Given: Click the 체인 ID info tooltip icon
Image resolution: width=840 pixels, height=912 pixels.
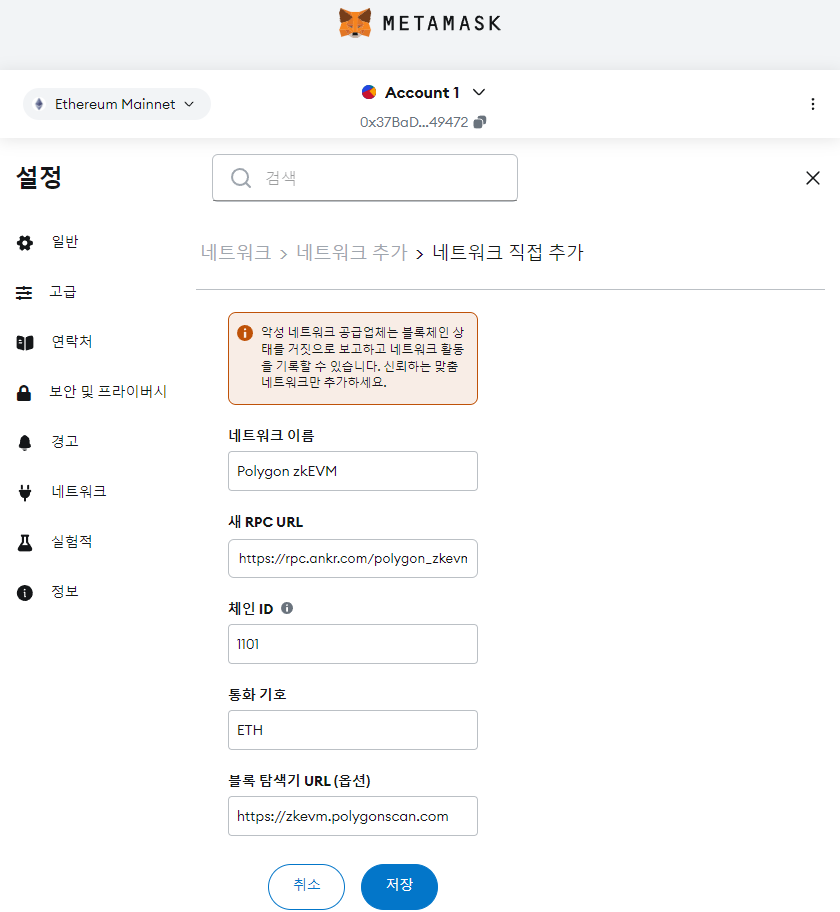Looking at the screenshot, I should pos(287,608).
